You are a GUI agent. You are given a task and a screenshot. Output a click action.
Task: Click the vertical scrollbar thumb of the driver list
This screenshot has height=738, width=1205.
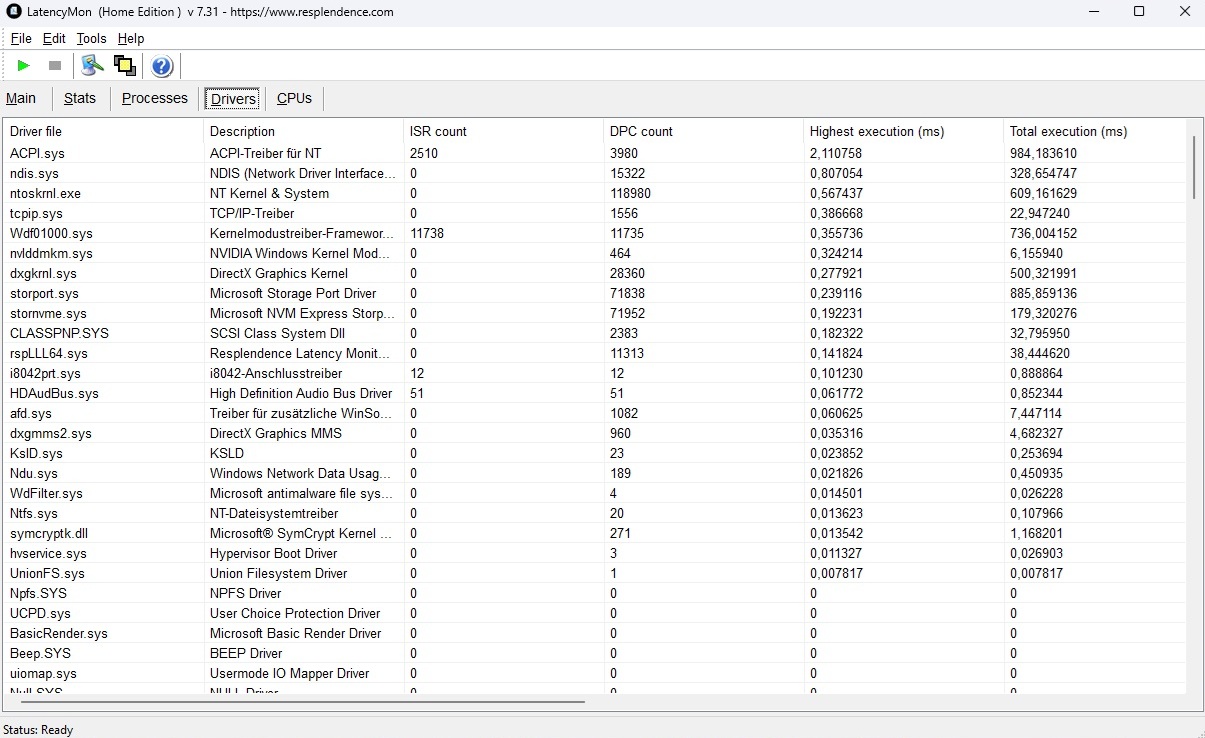(1194, 168)
